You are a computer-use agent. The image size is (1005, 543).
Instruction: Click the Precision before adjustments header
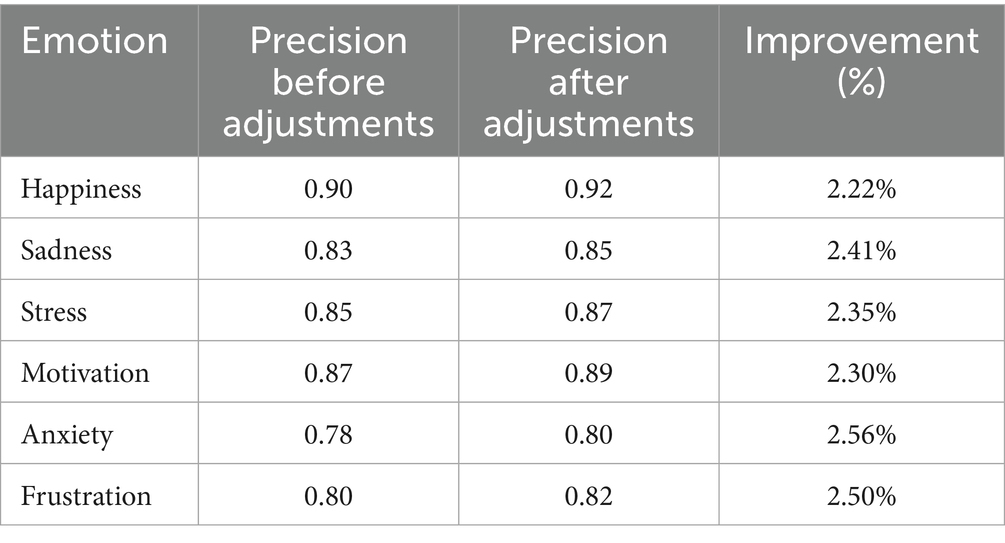(x=328, y=82)
